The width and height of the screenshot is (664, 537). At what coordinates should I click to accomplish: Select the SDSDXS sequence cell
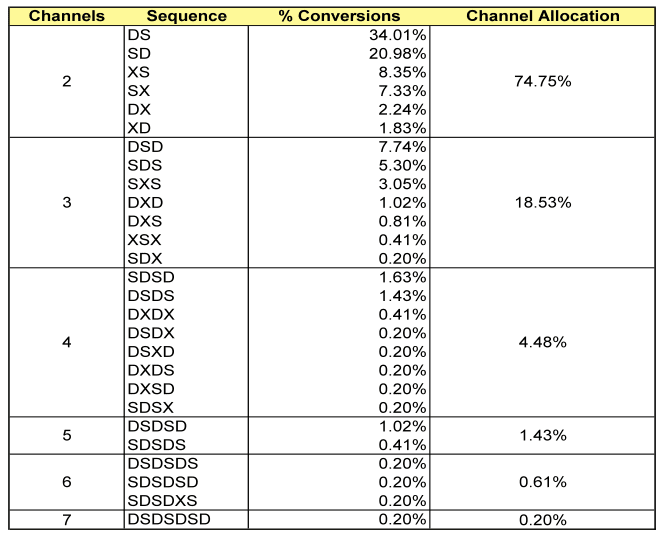coord(160,500)
